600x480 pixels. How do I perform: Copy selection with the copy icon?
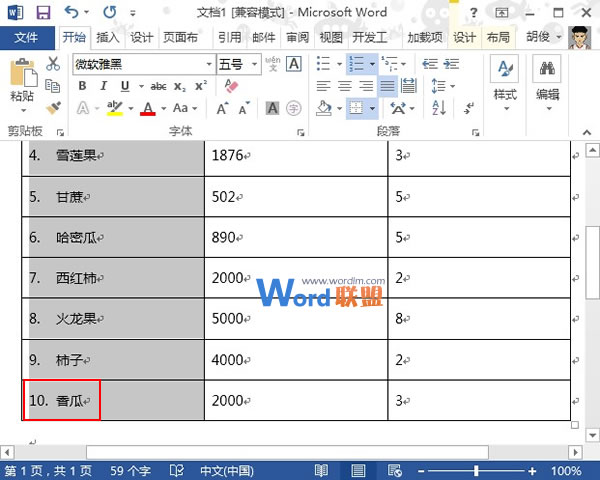point(52,86)
